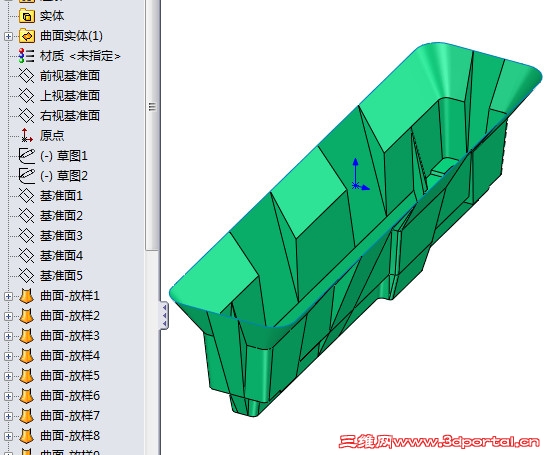Click the 草图2 sketch icon
The height and width of the screenshot is (455, 559).
[x=27, y=176]
